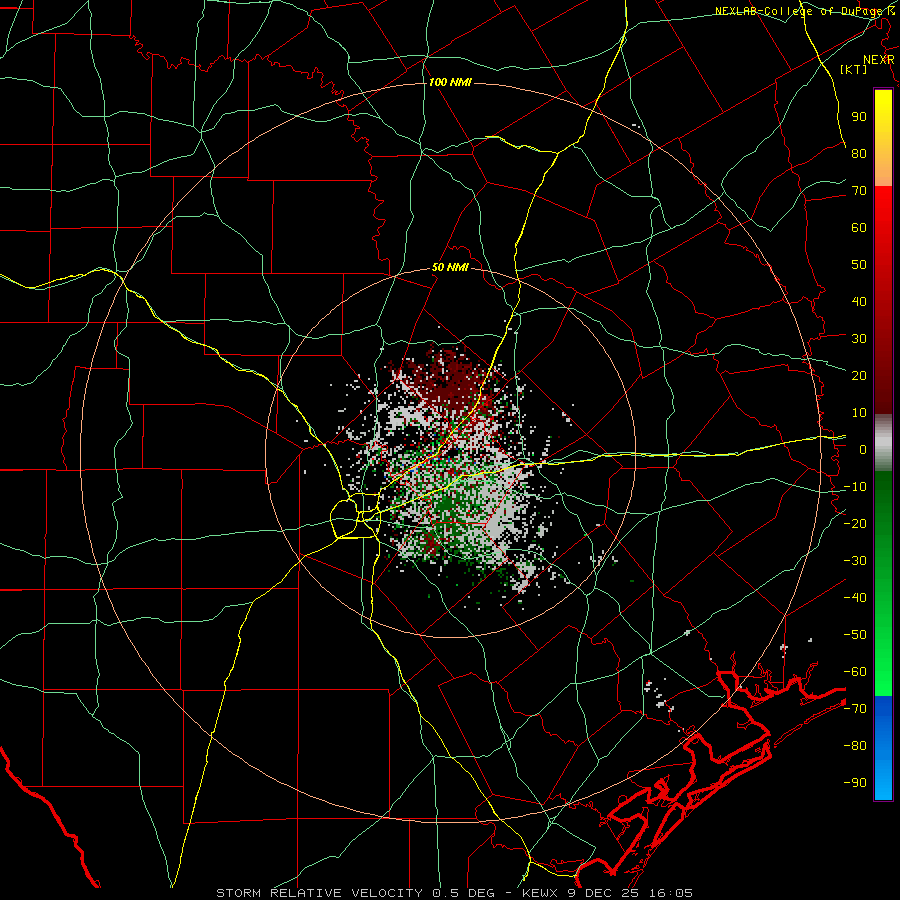Click the "-70" value on the velocity scale

(x=855, y=709)
